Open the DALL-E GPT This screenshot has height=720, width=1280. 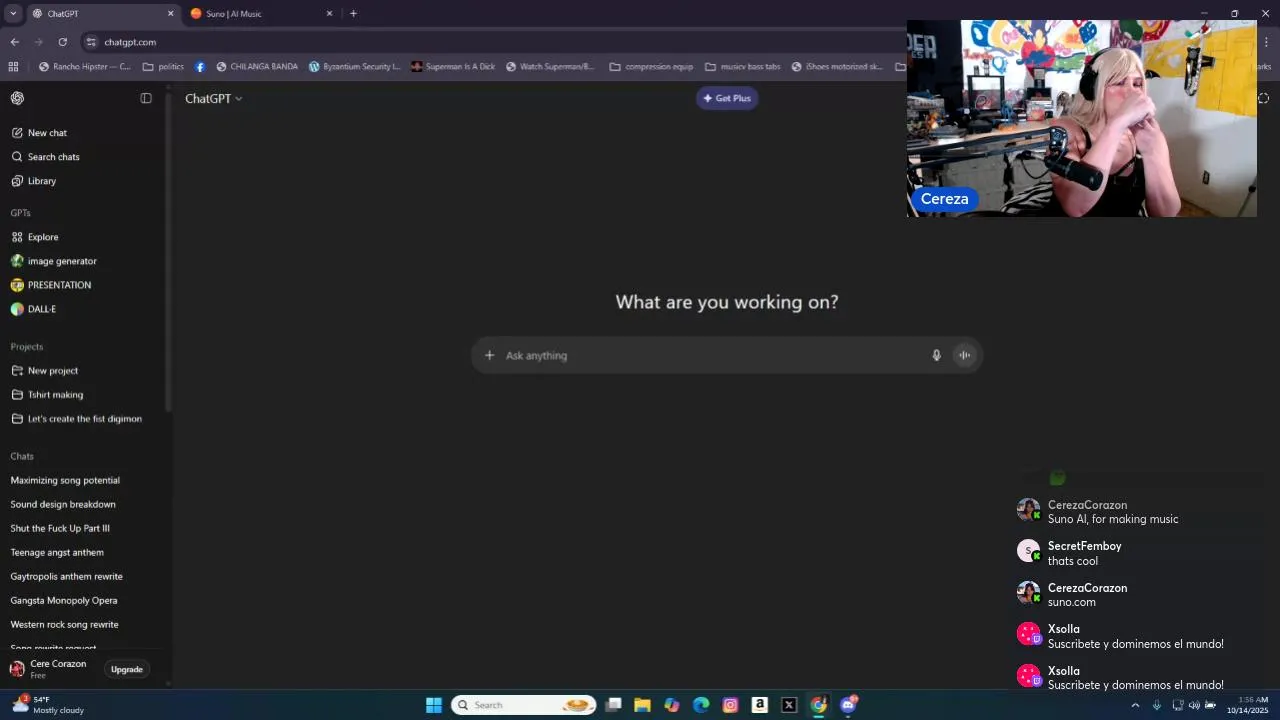click(33, 309)
